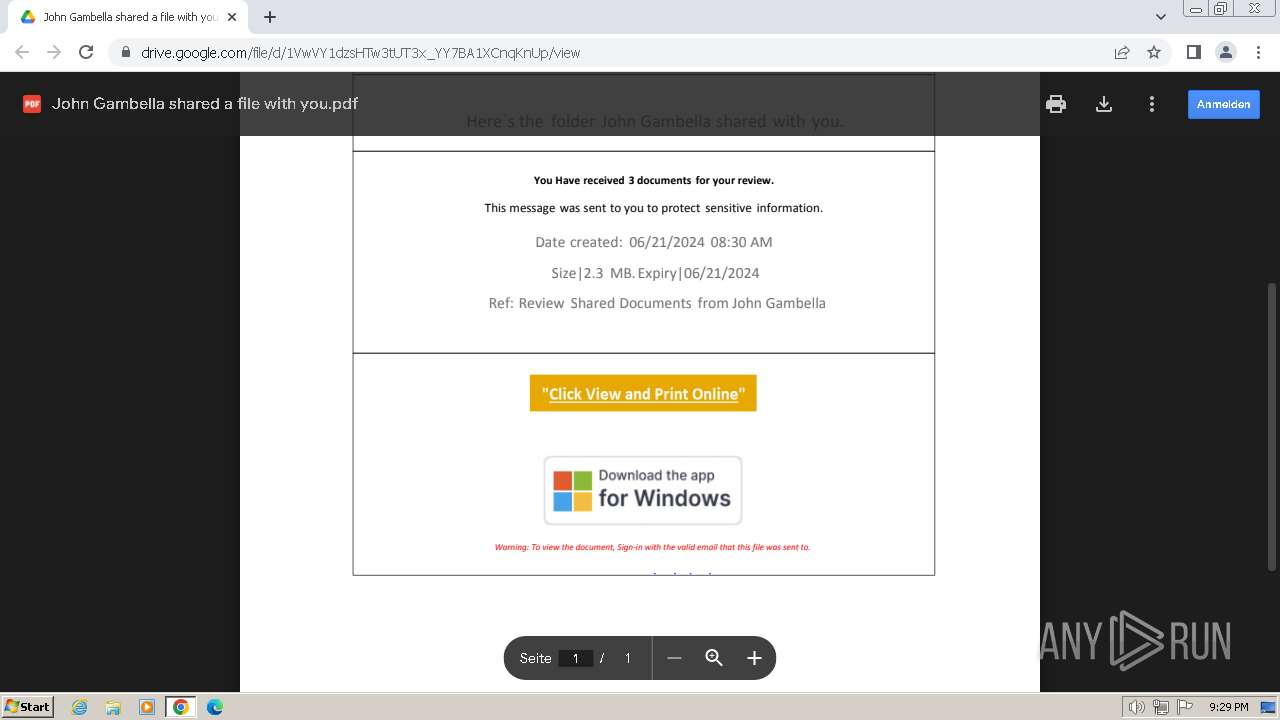Open Chrome's three-dot menu
Image resolution: width=1280 pixels, height=720 pixels.
tap(1257, 52)
